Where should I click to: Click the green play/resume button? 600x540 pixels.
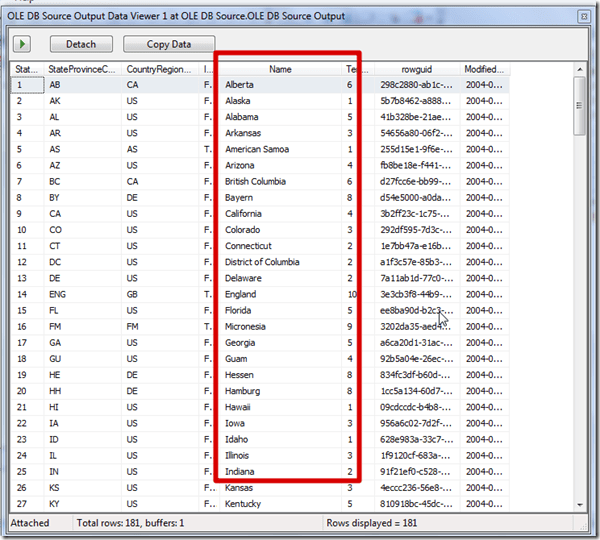22,44
